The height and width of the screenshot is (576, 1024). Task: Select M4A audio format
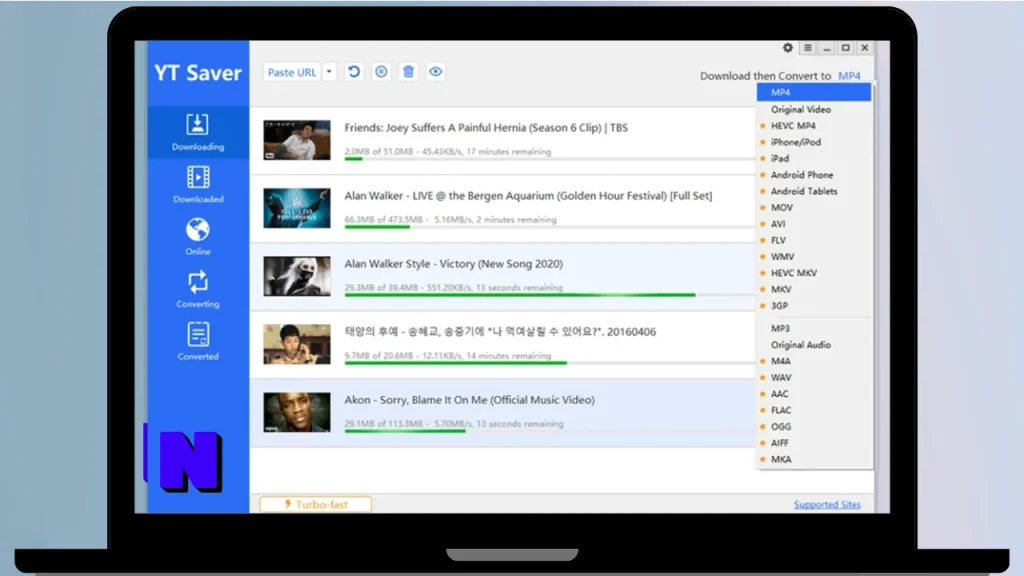tap(814, 361)
